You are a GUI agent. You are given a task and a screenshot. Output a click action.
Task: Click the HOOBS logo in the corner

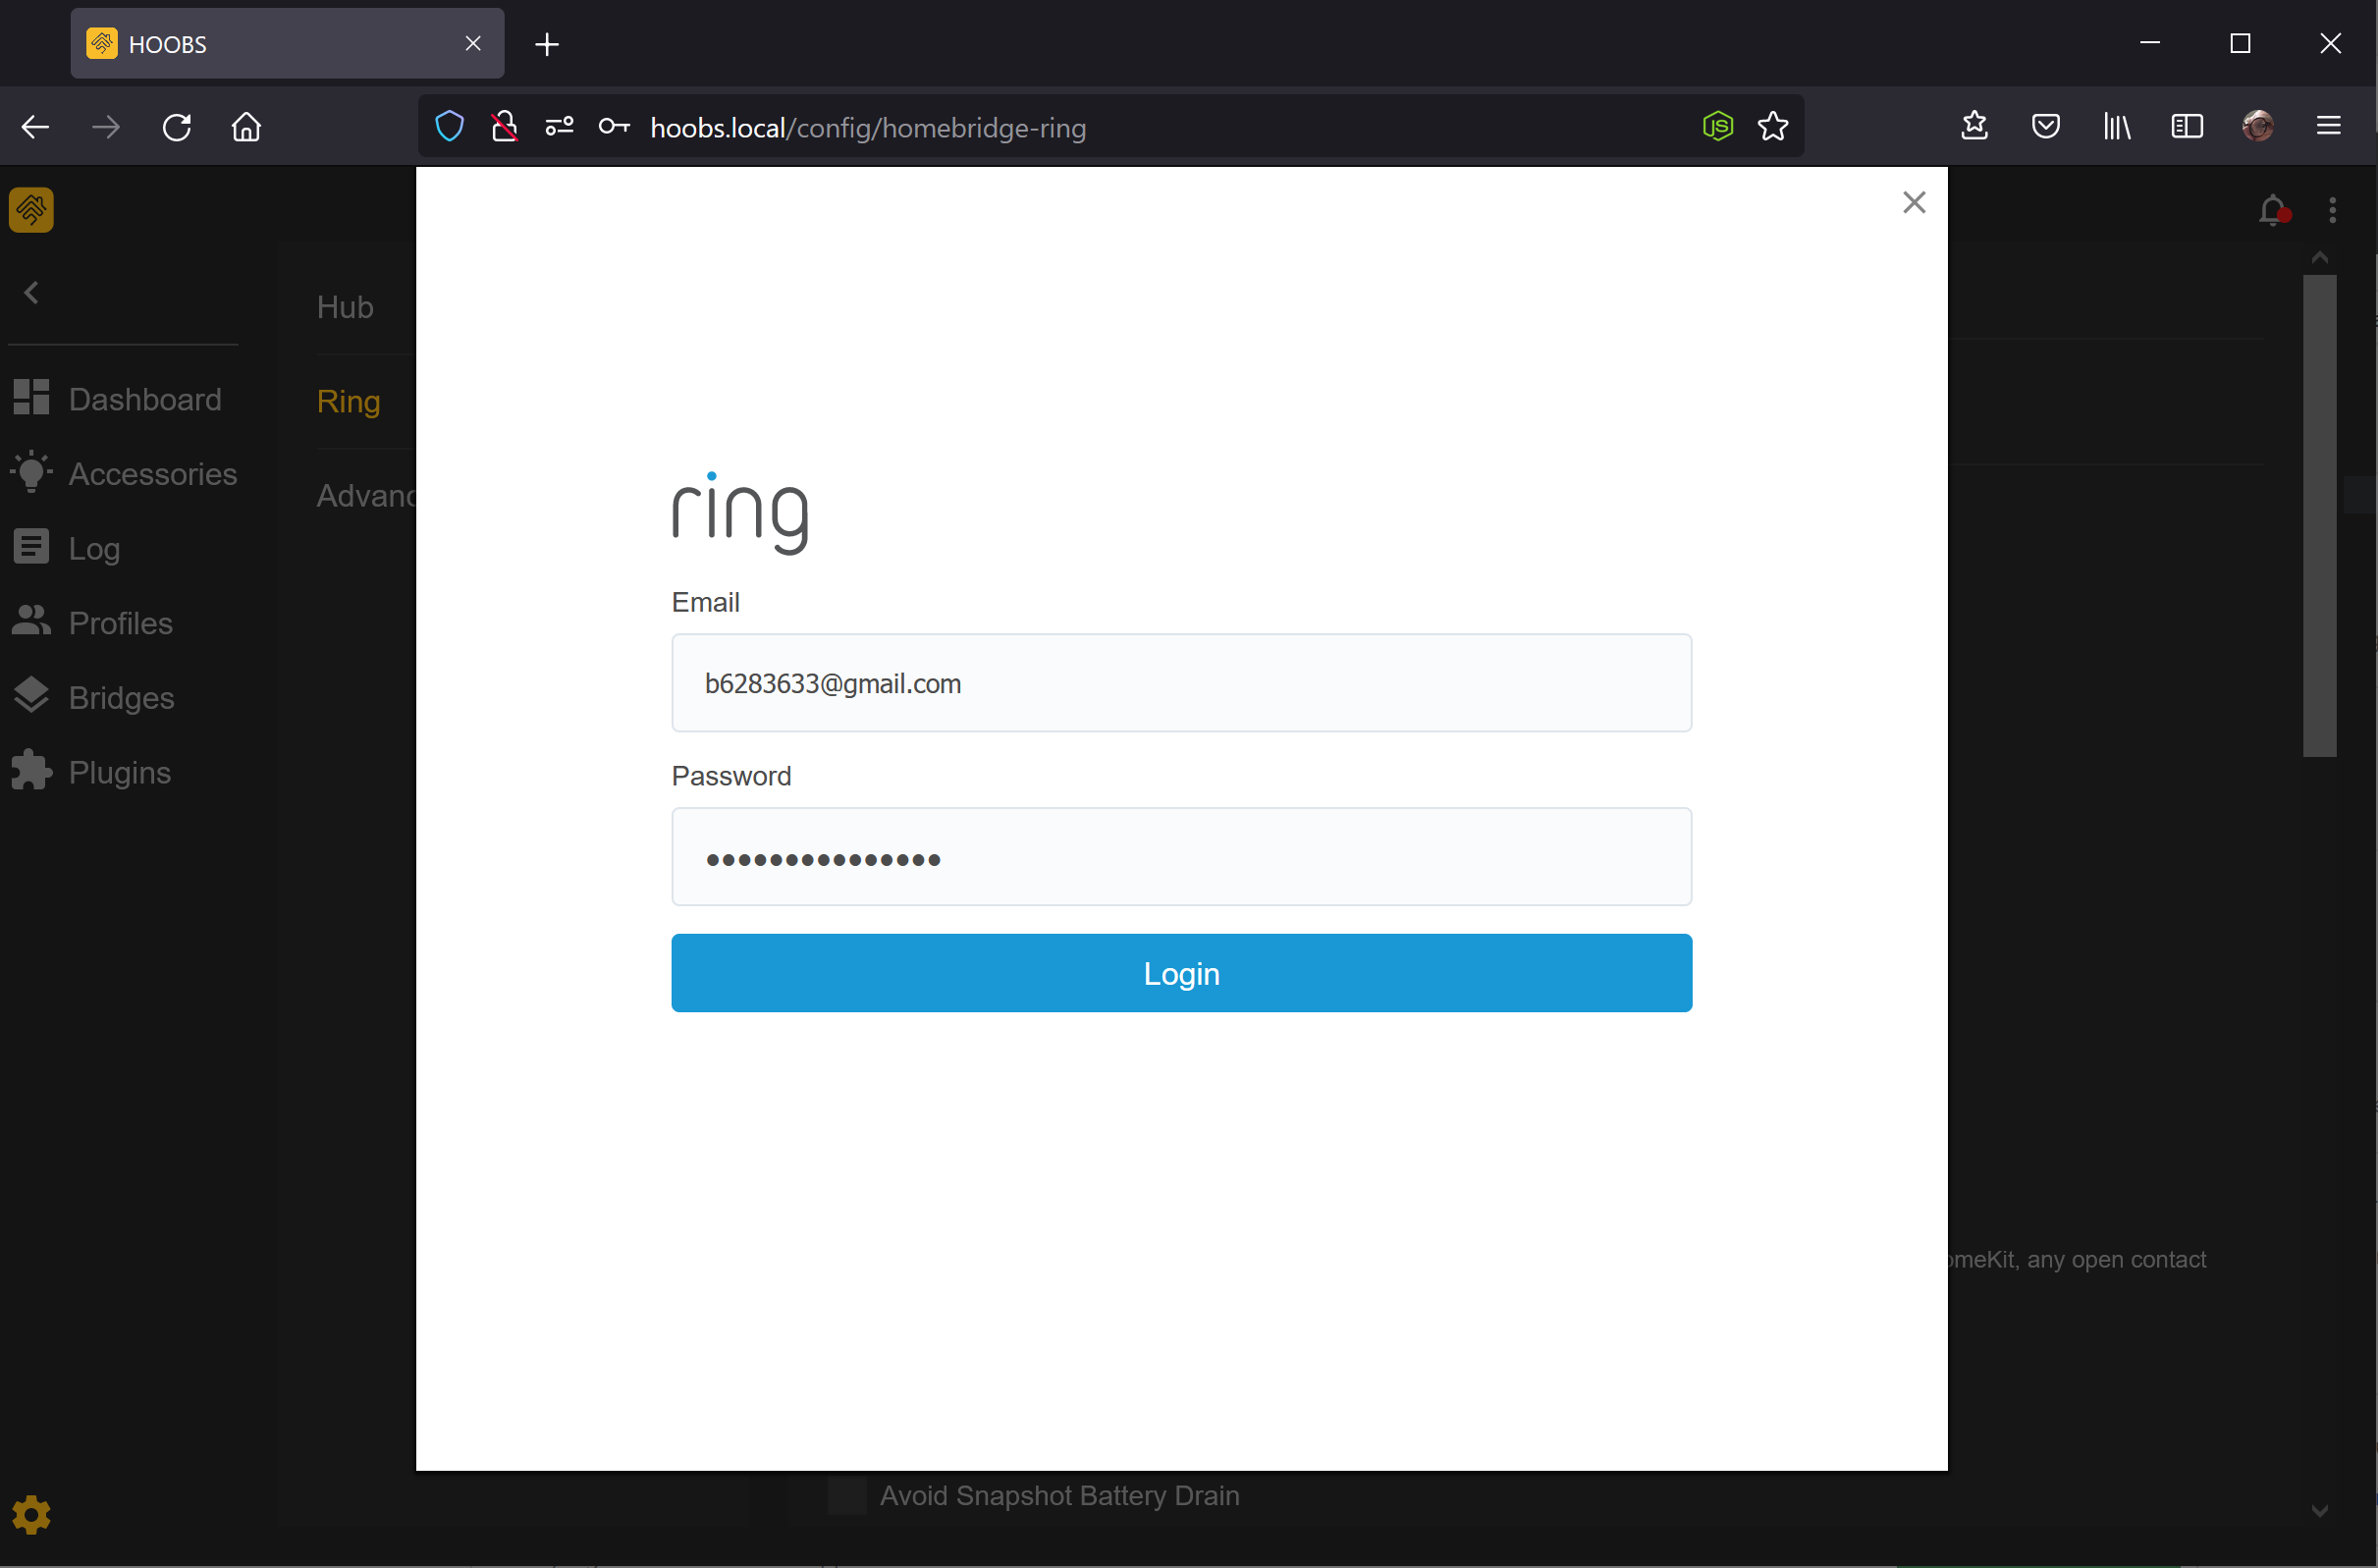(x=31, y=209)
